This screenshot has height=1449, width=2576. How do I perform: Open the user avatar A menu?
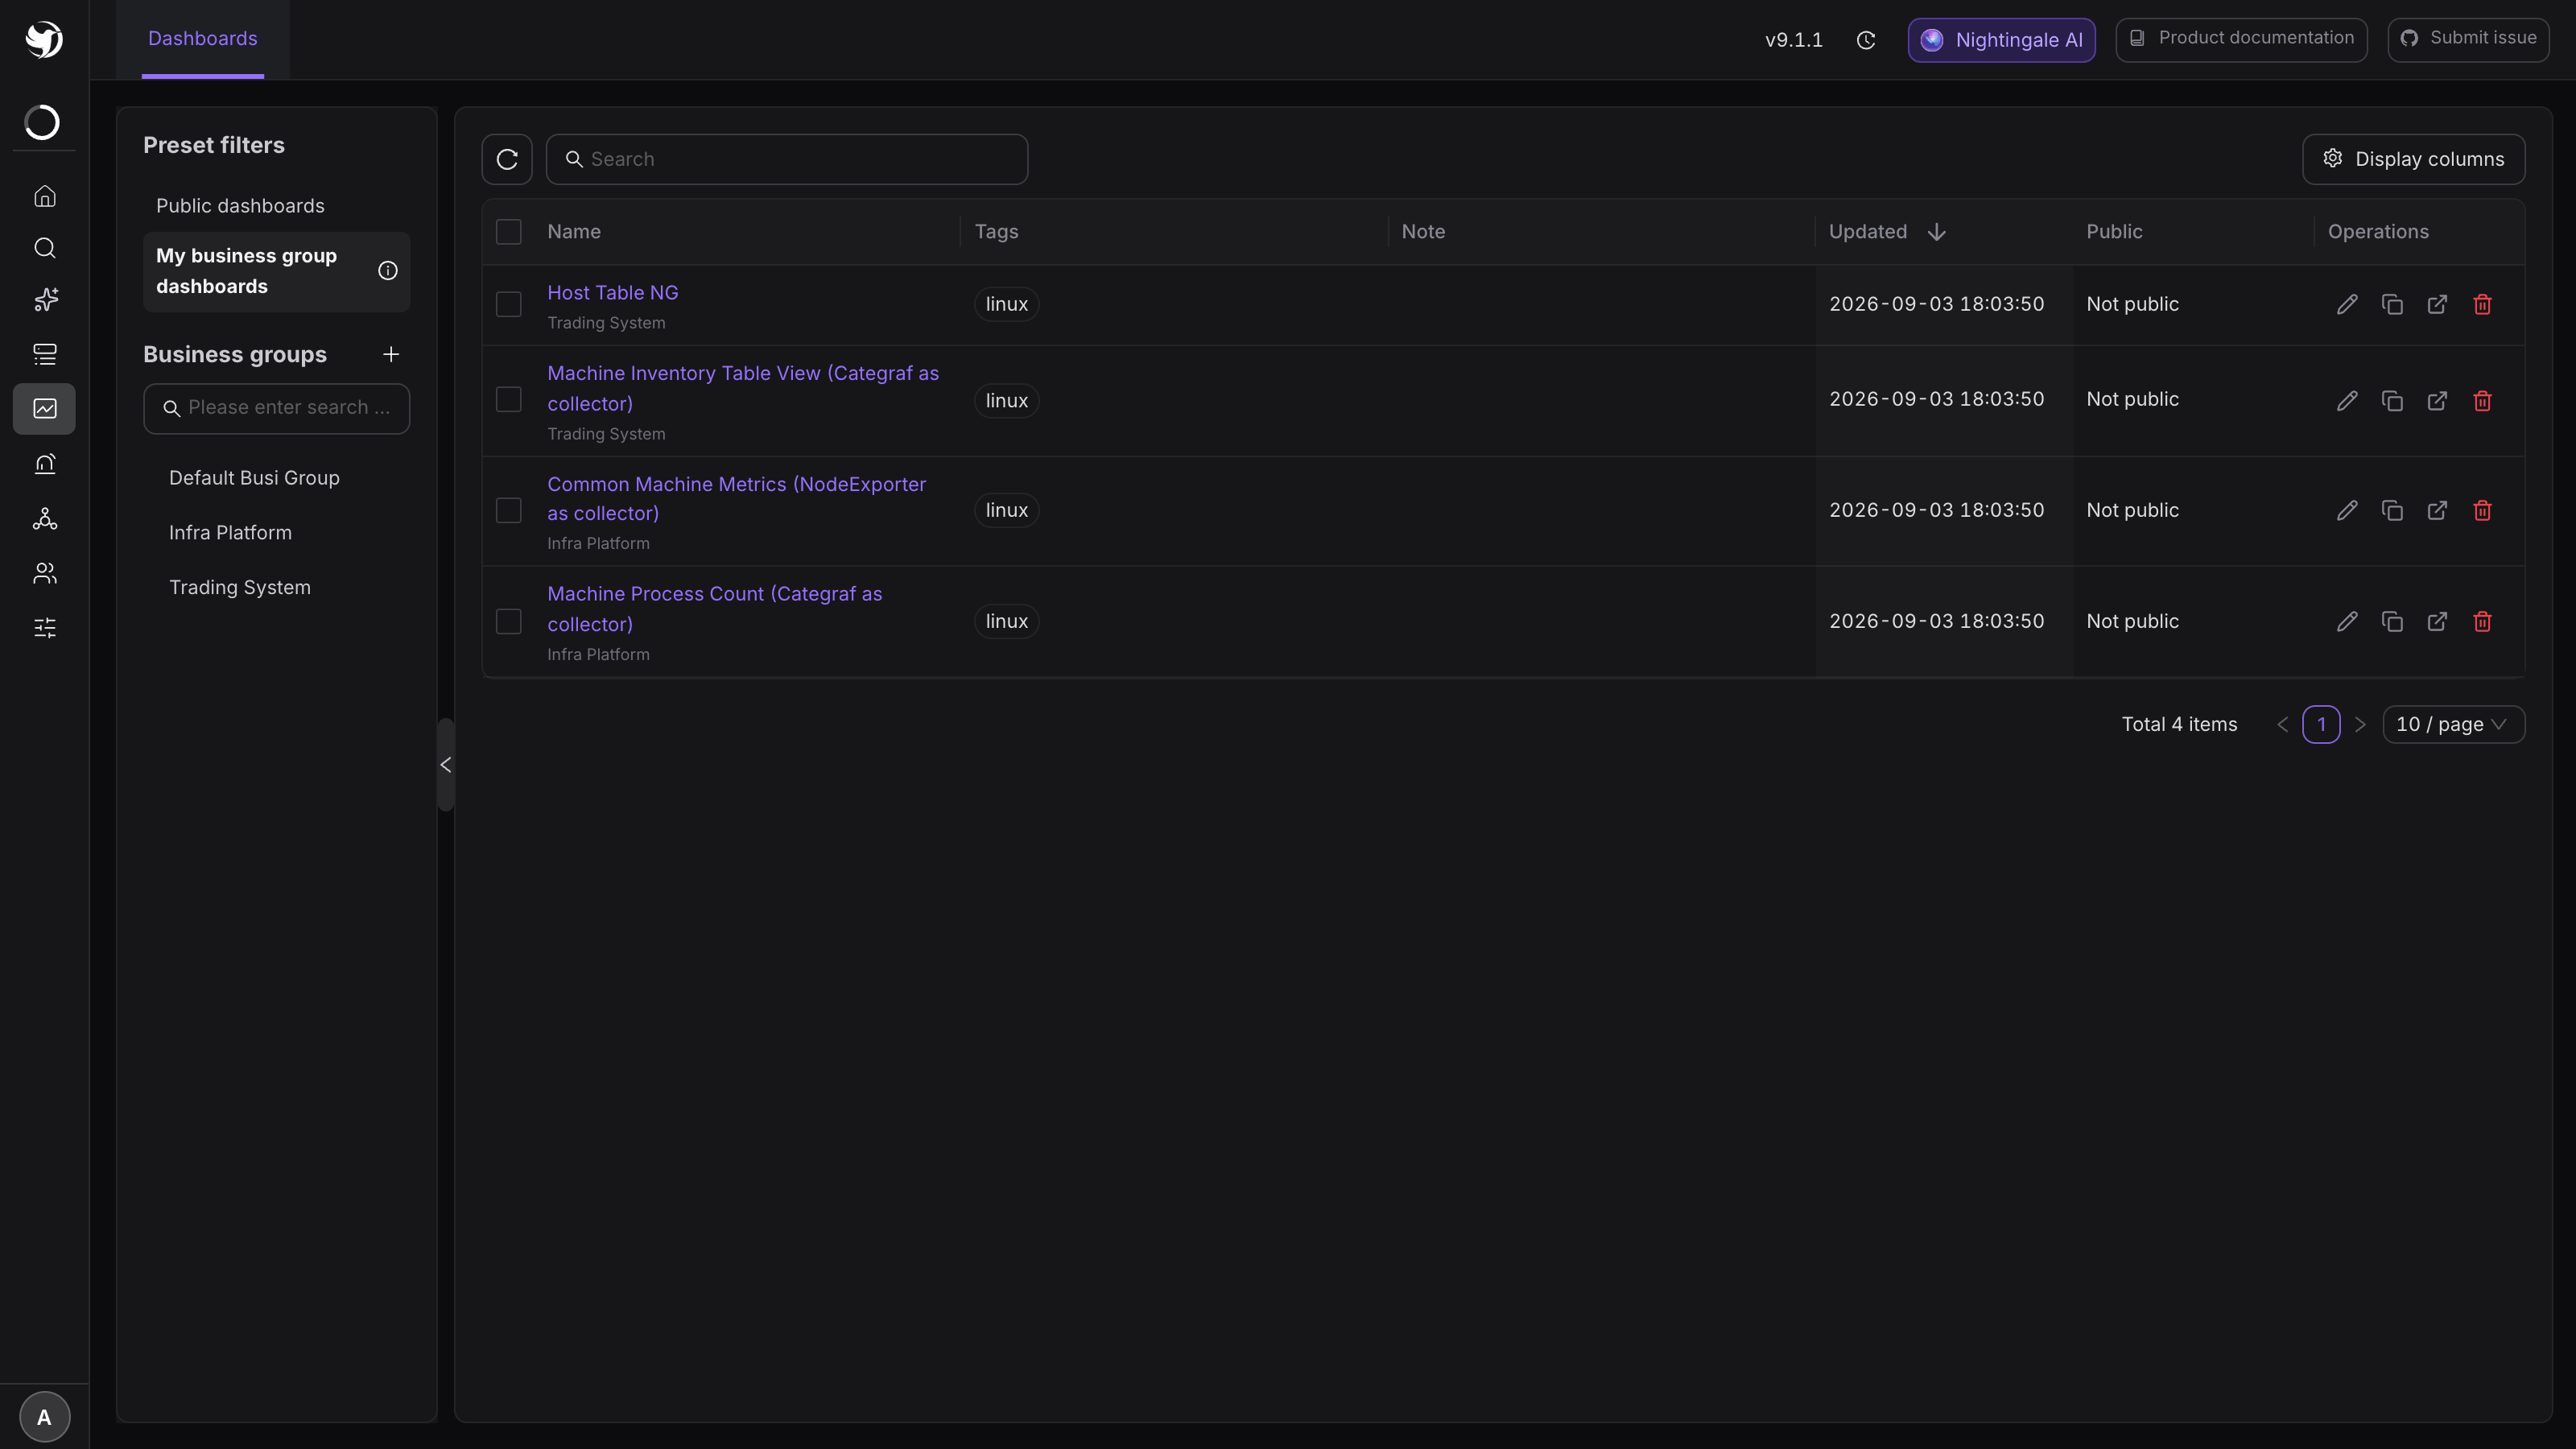coord(44,1417)
